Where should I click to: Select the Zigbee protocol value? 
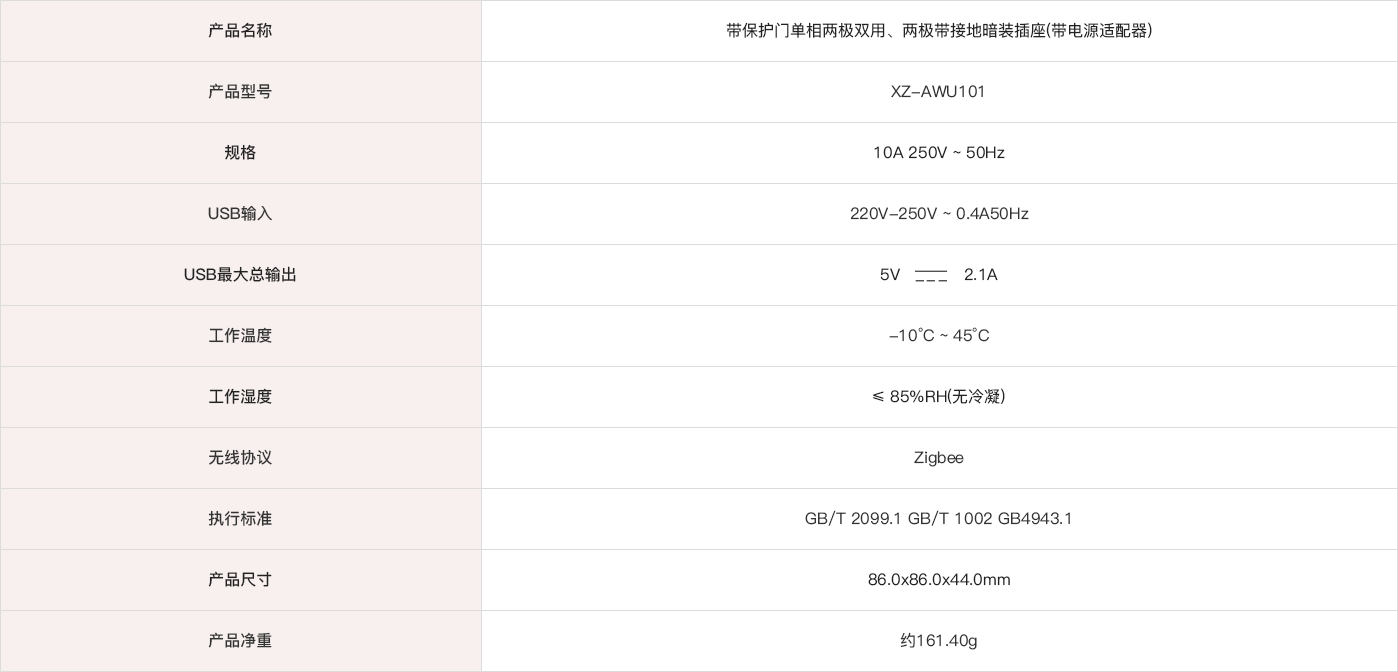[938, 458]
